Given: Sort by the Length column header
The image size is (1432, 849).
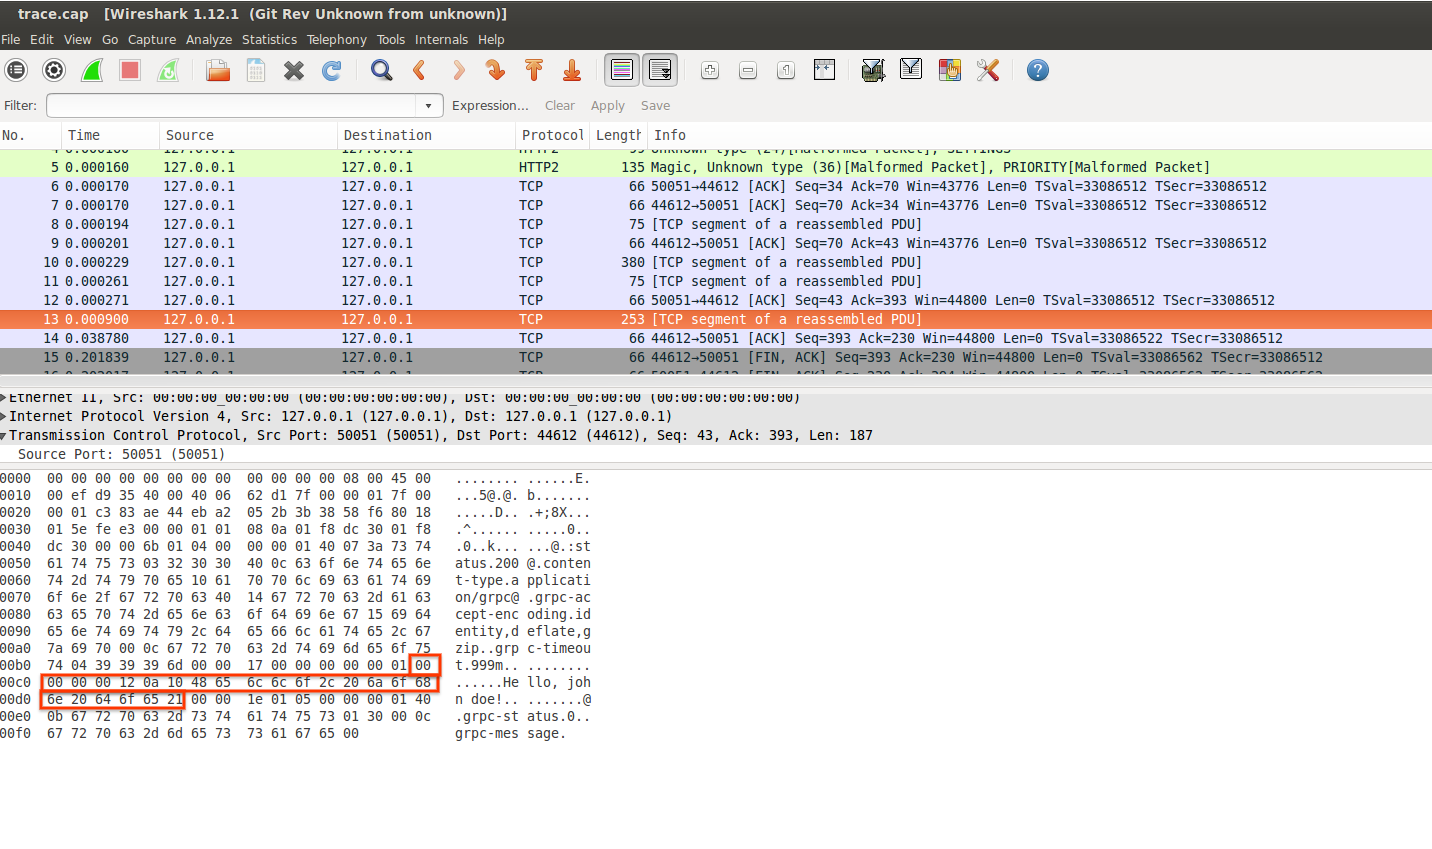Looking at the screenshot, I should click(x=618, y=135).
